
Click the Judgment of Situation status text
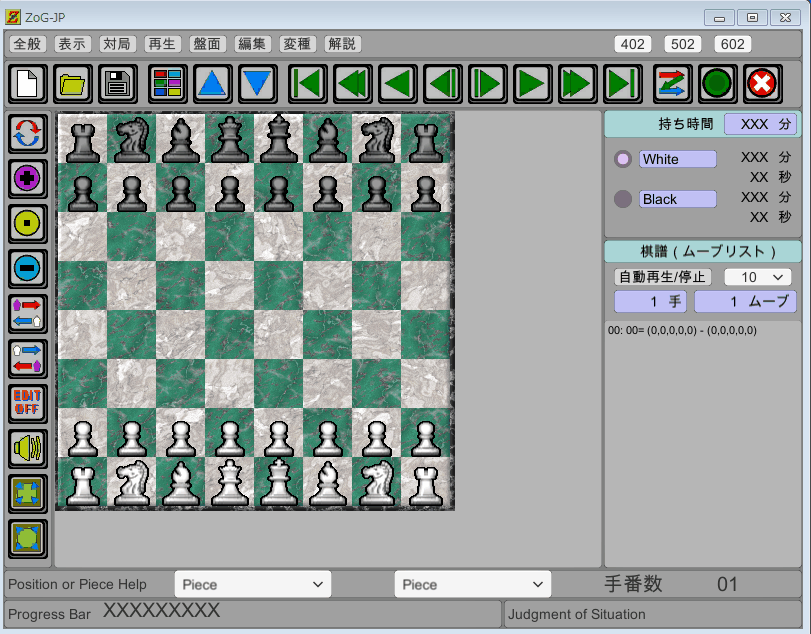point(577,614)
